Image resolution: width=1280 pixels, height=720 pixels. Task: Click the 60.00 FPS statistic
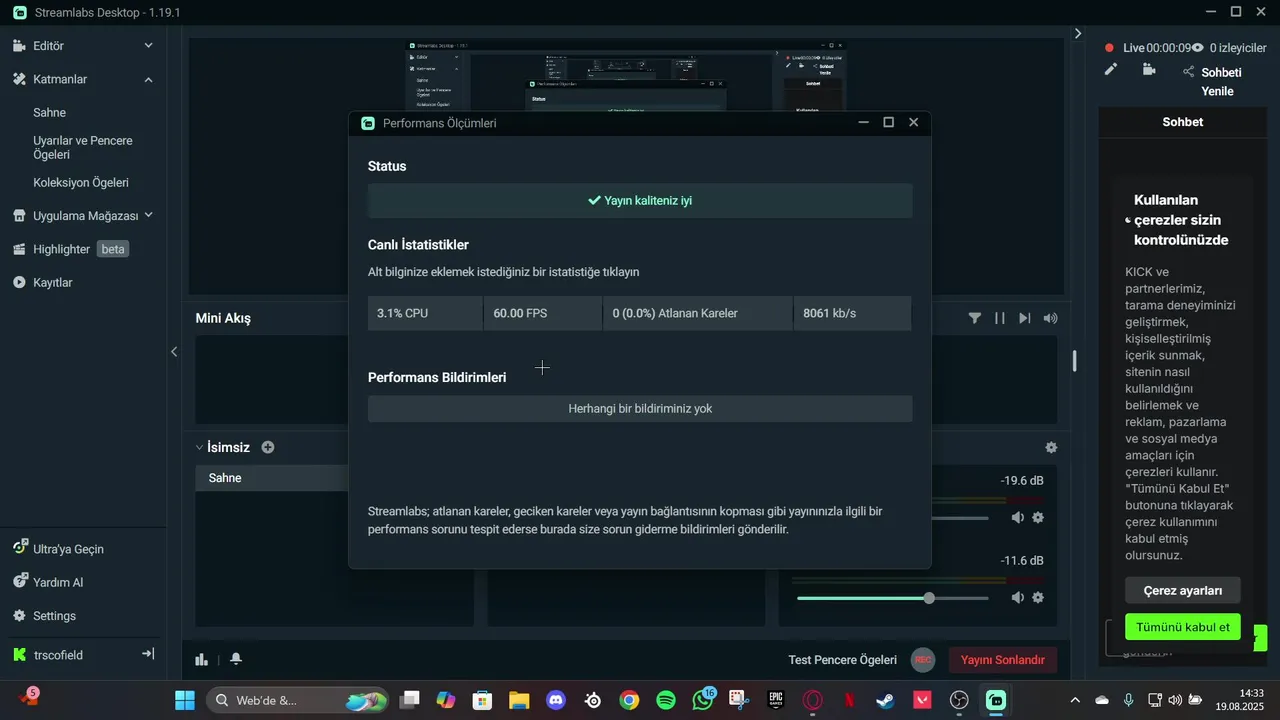tap(543, 313)
